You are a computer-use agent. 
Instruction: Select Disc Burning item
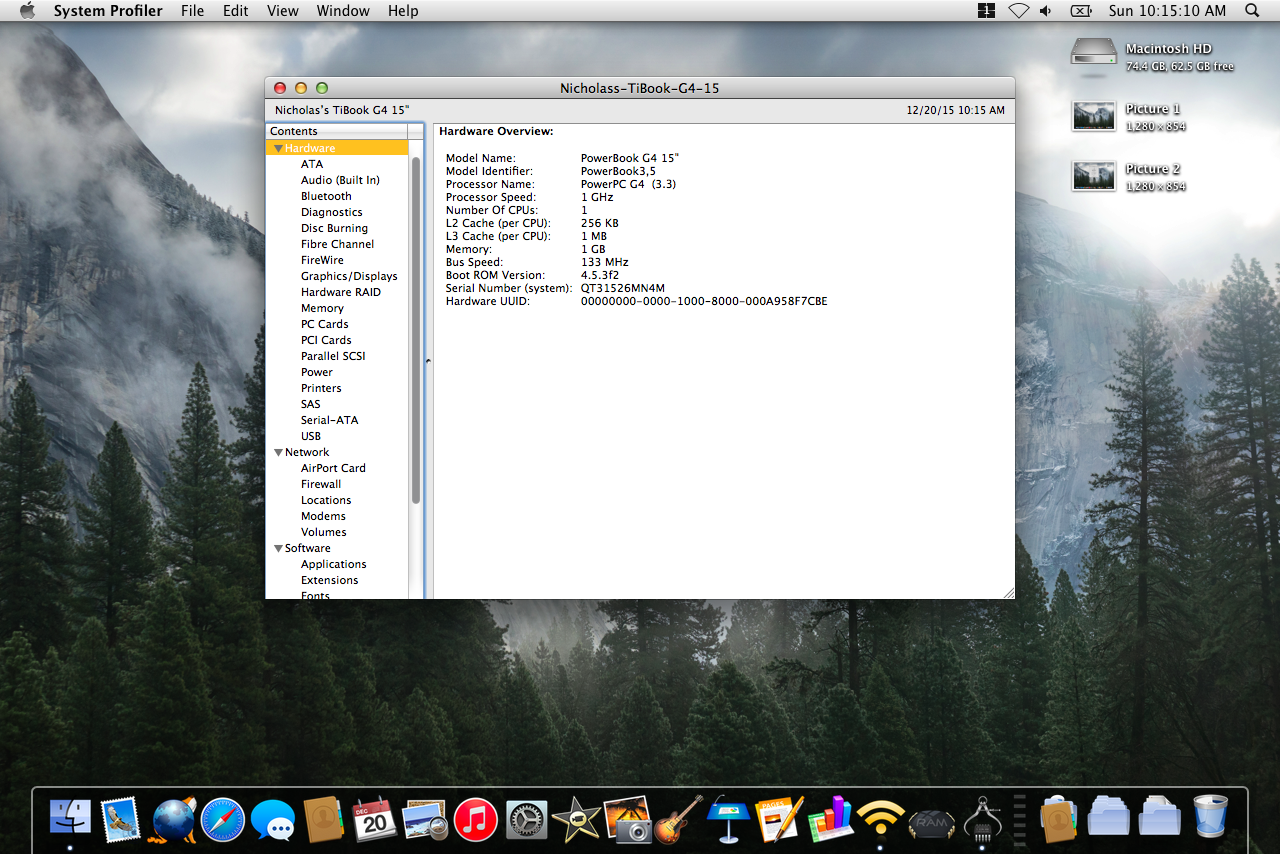334,228
